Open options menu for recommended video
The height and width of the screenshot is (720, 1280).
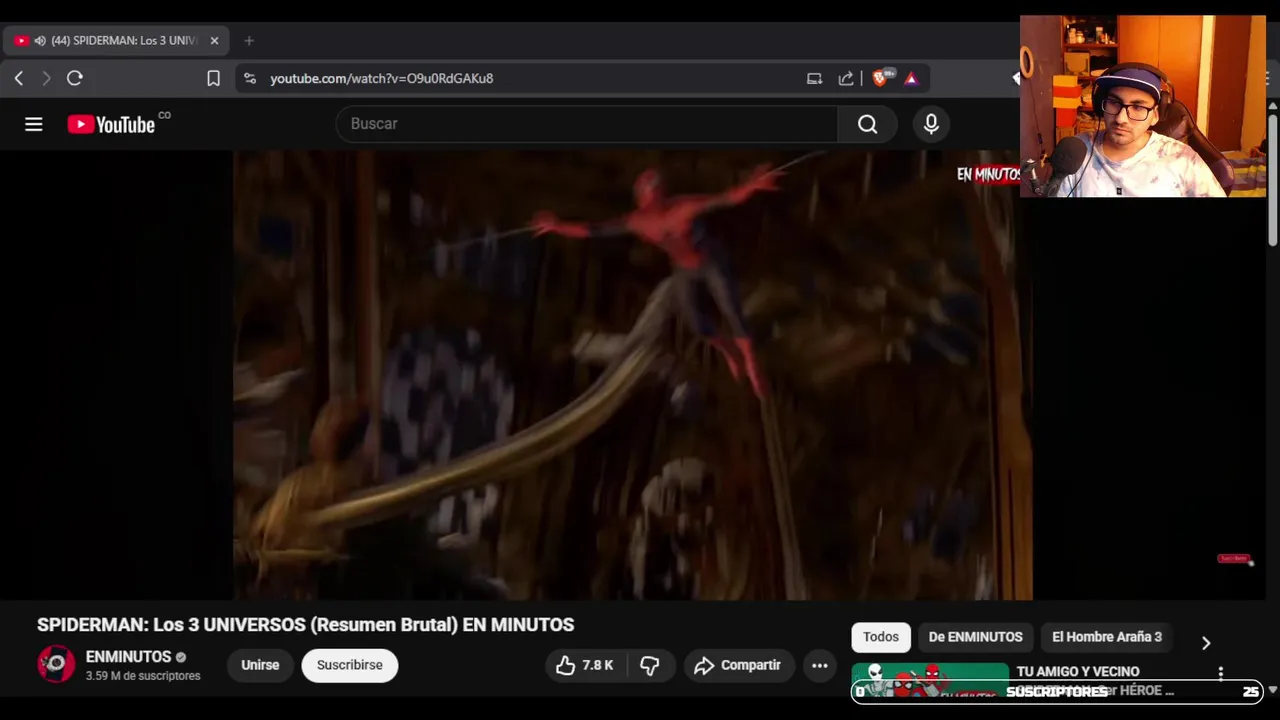point(1220,673)
